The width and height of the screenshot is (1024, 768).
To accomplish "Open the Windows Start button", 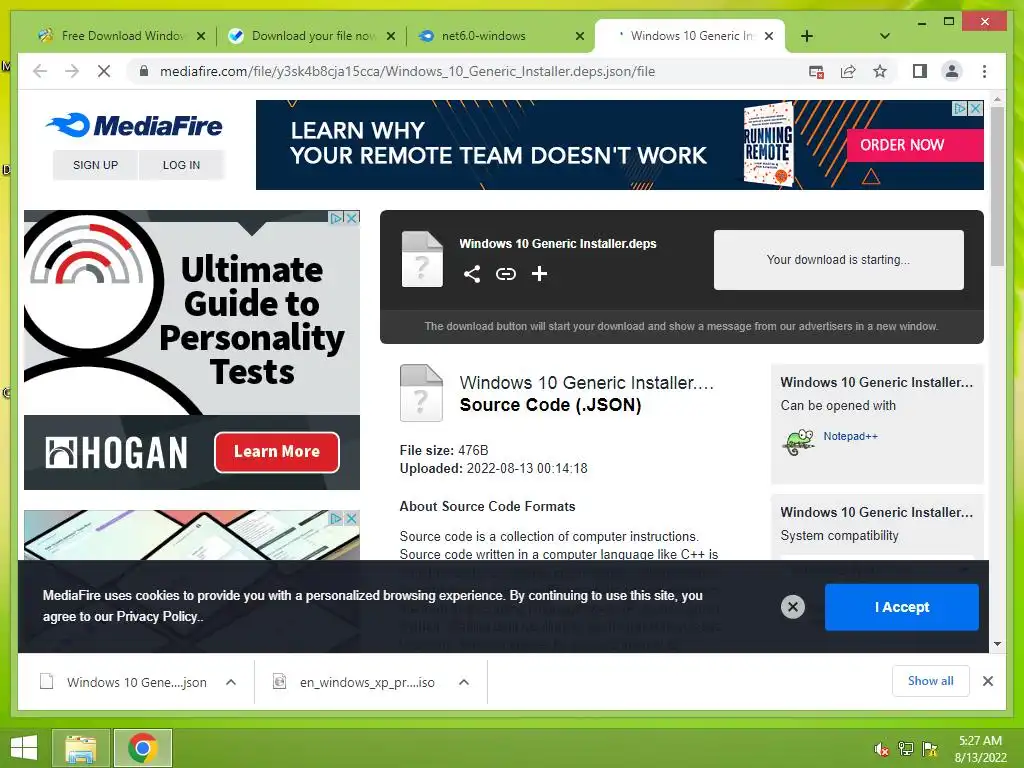I will pyautogui.click(x=24, y=748).
